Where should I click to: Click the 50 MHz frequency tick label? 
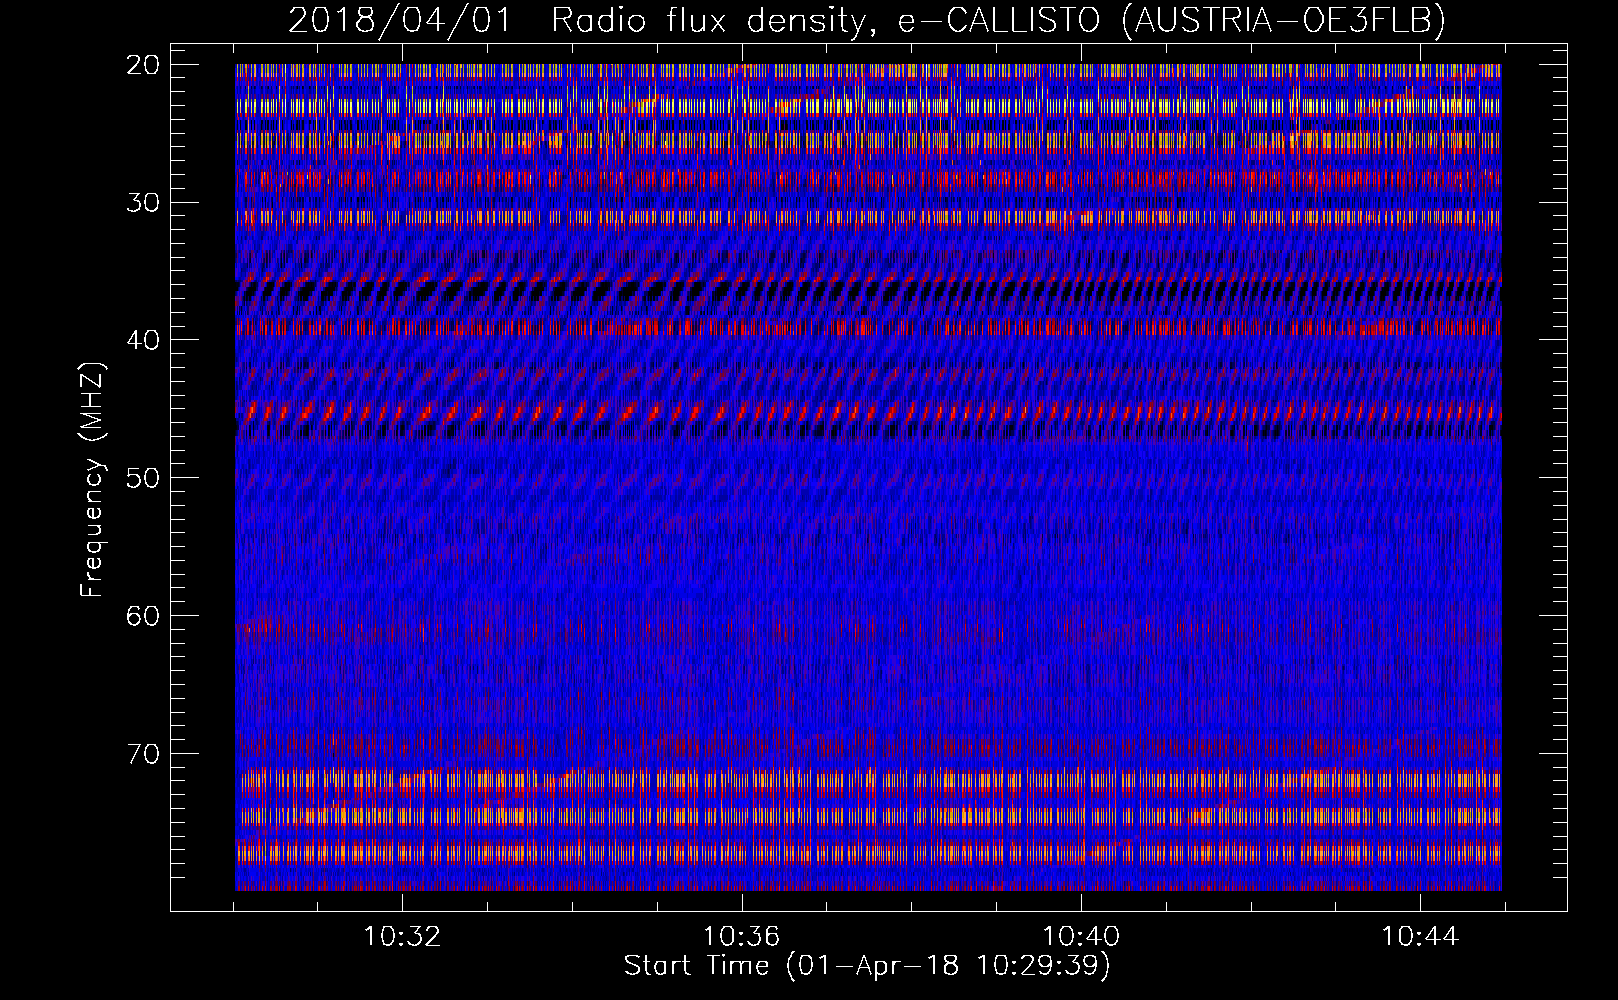pyautogui.click(x=144, y=478)
